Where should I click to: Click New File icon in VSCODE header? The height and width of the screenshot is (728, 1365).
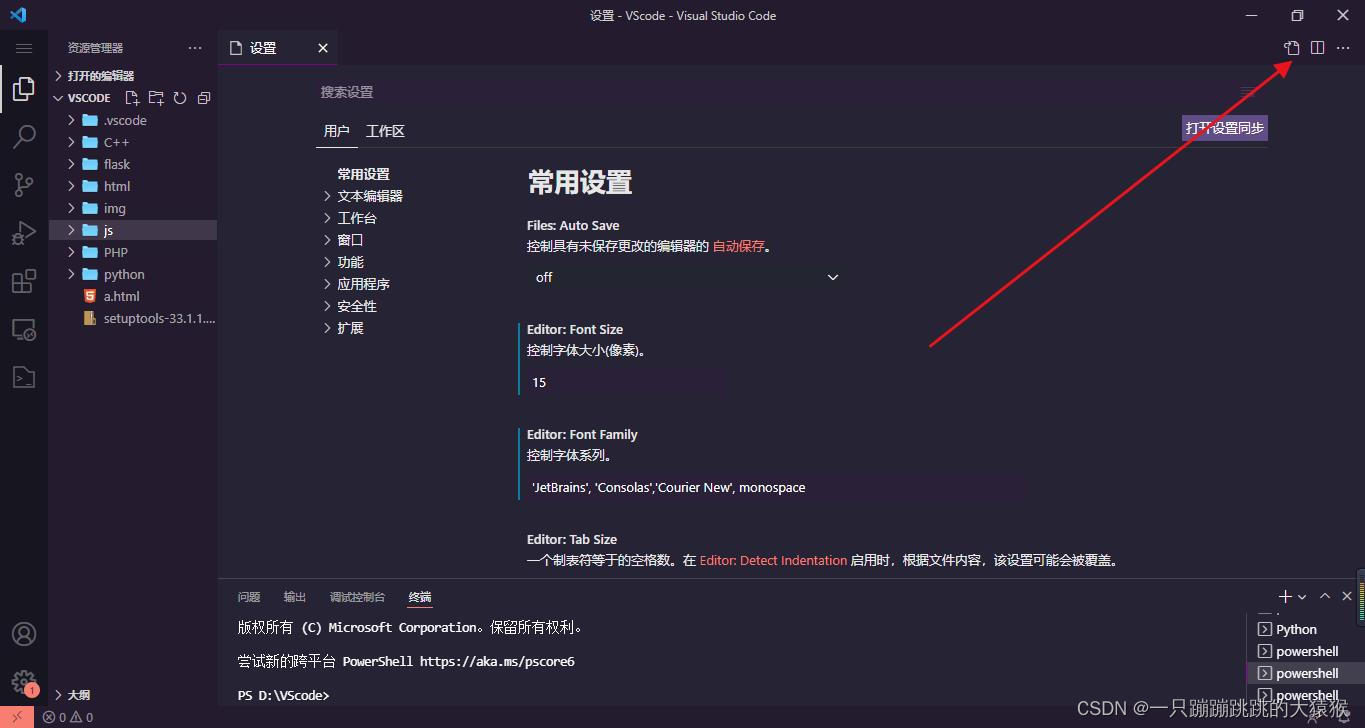tap(132, 98)
